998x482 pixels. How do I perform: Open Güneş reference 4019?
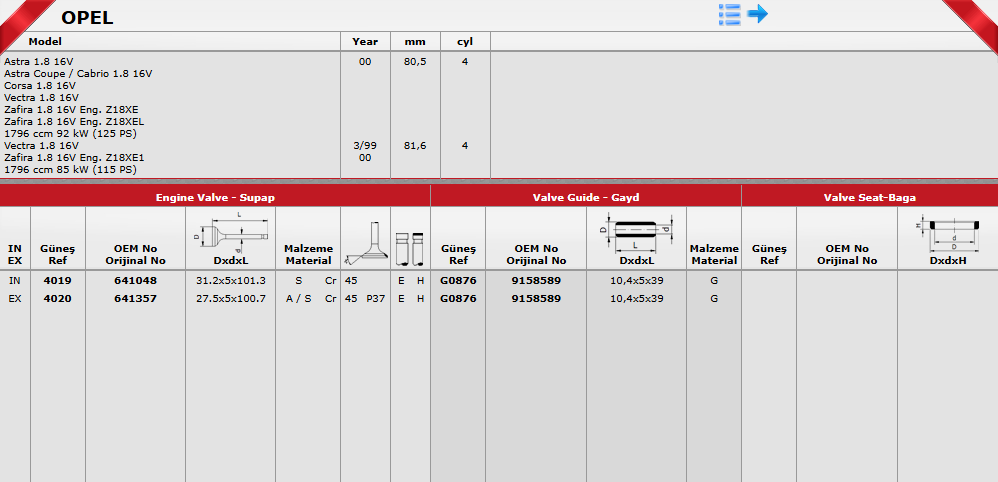click(57, 280)
